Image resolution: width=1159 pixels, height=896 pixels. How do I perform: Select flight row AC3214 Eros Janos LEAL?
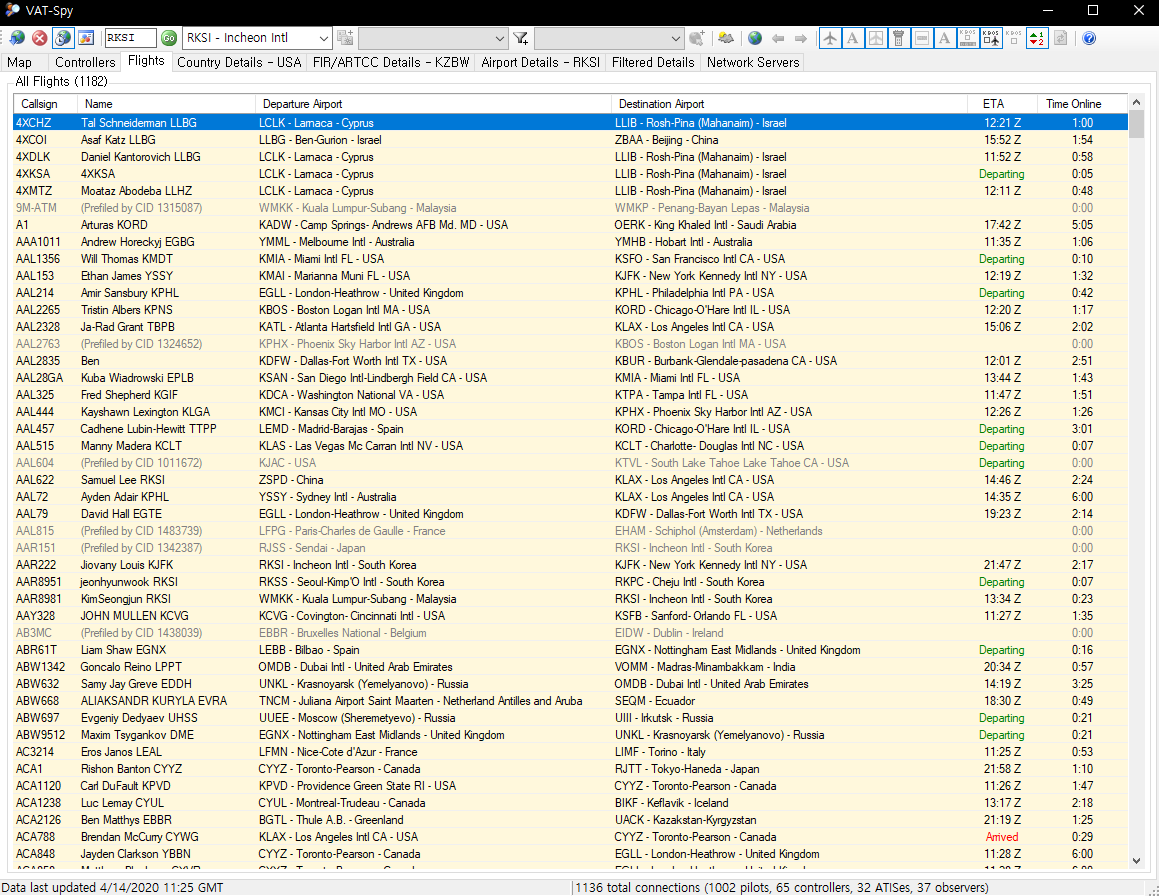[x=571, y=752]
